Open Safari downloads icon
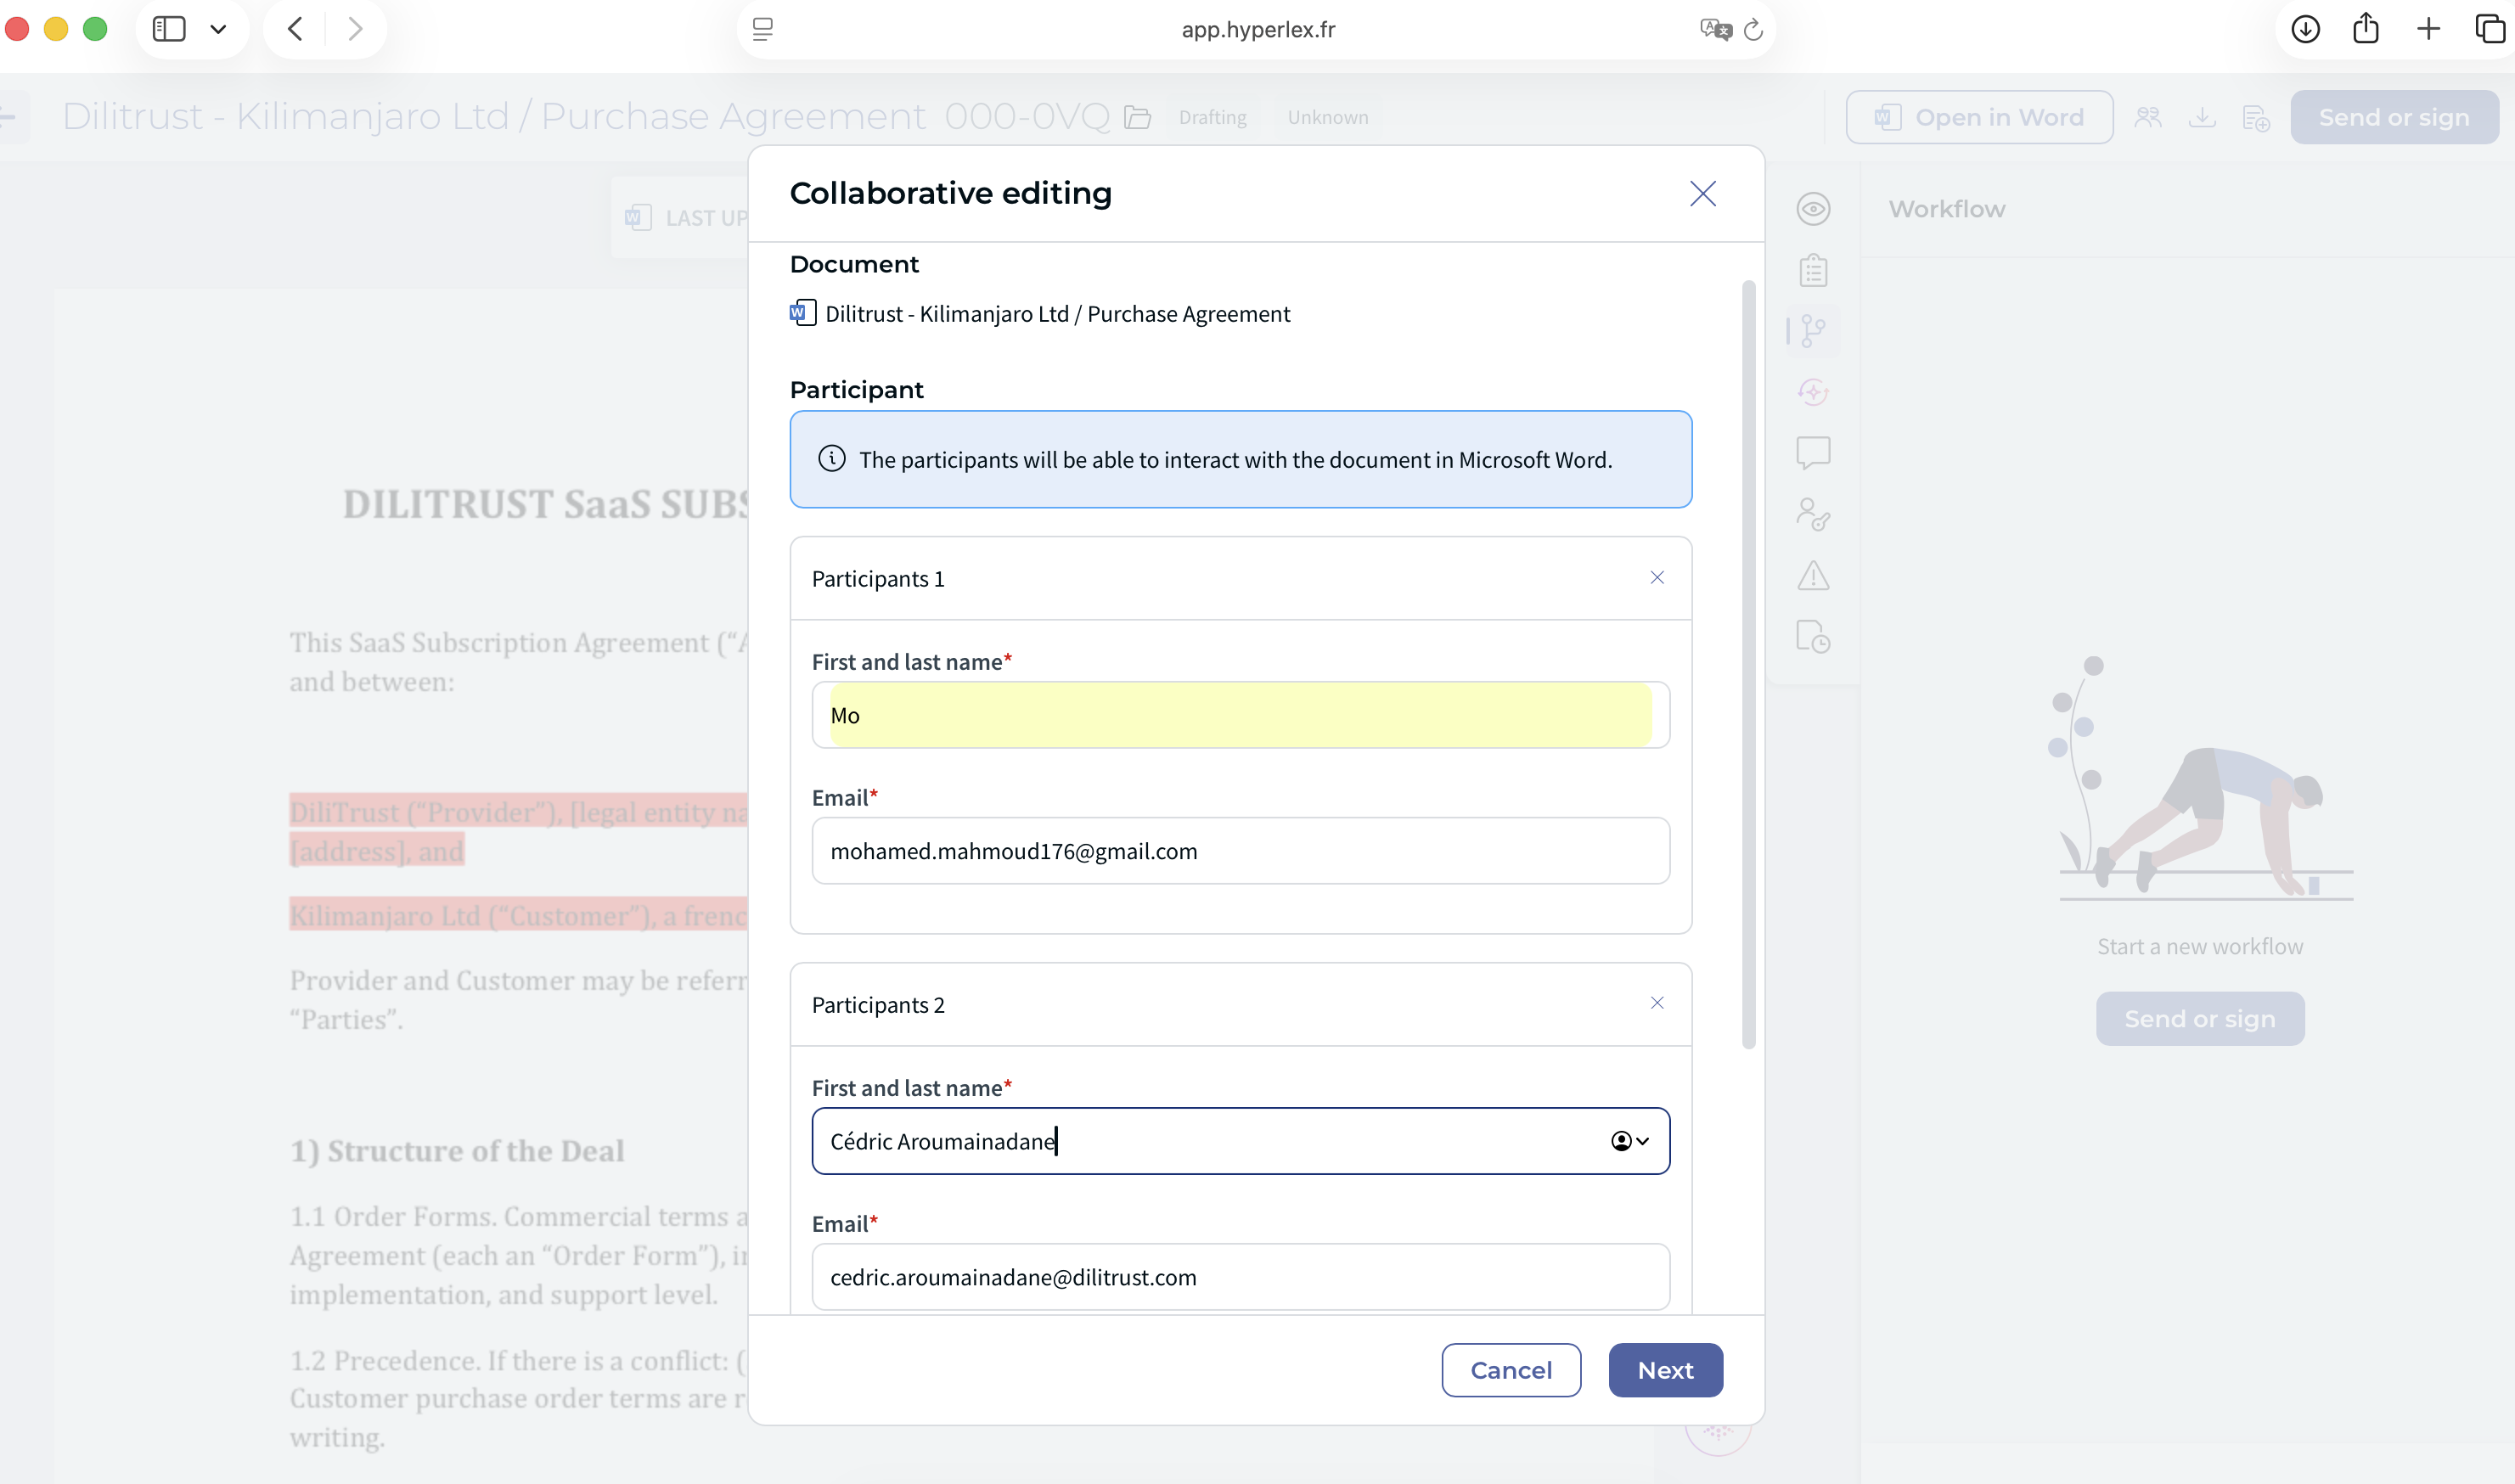Screen dimensions: 2515x1484 [x=2305, y=29]
